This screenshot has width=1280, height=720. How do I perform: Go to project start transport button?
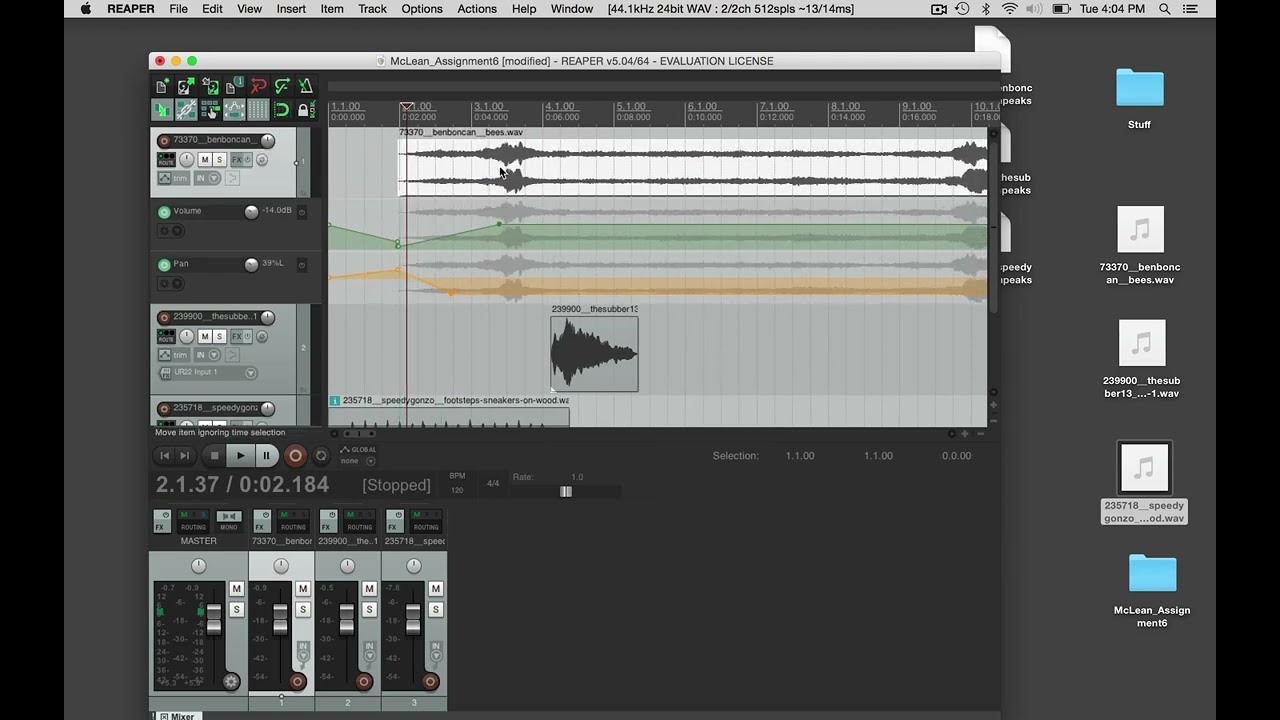(x=165, y=456)
